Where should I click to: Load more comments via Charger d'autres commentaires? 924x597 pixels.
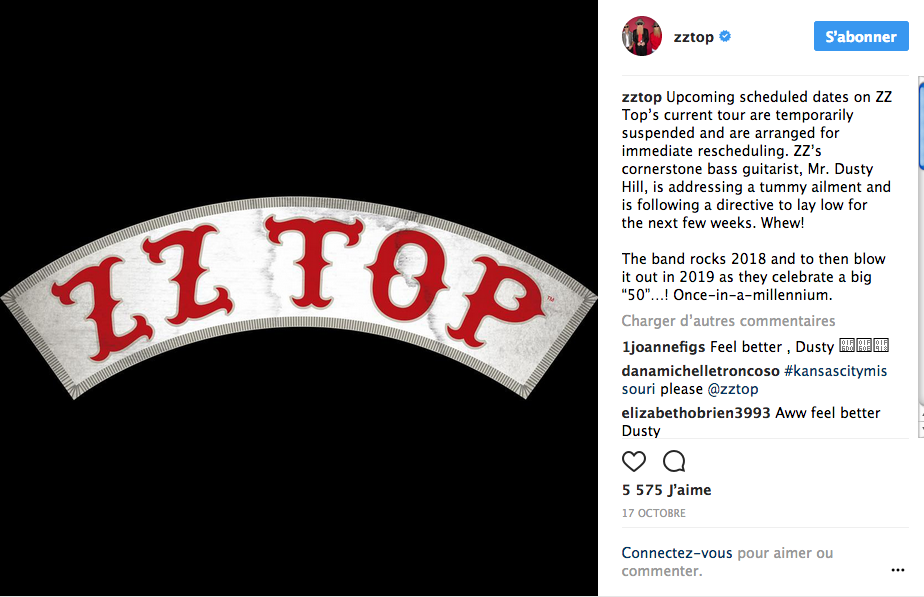[x=728, y=321]
